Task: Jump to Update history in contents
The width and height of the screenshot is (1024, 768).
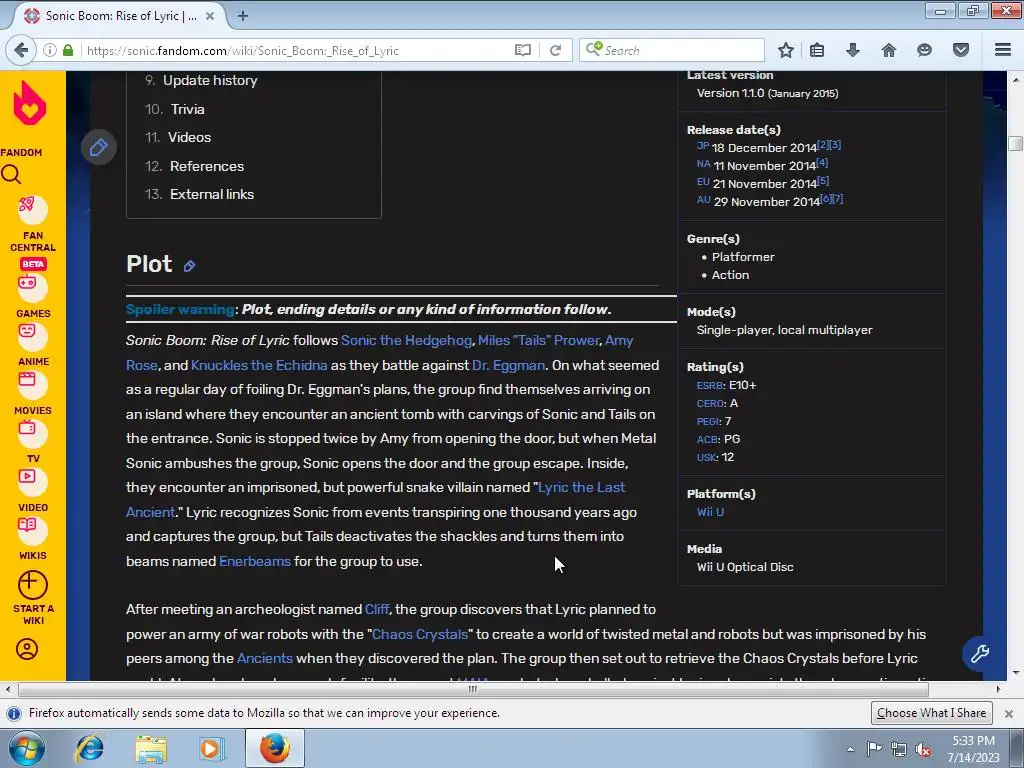Action: (x=210, y=80)
